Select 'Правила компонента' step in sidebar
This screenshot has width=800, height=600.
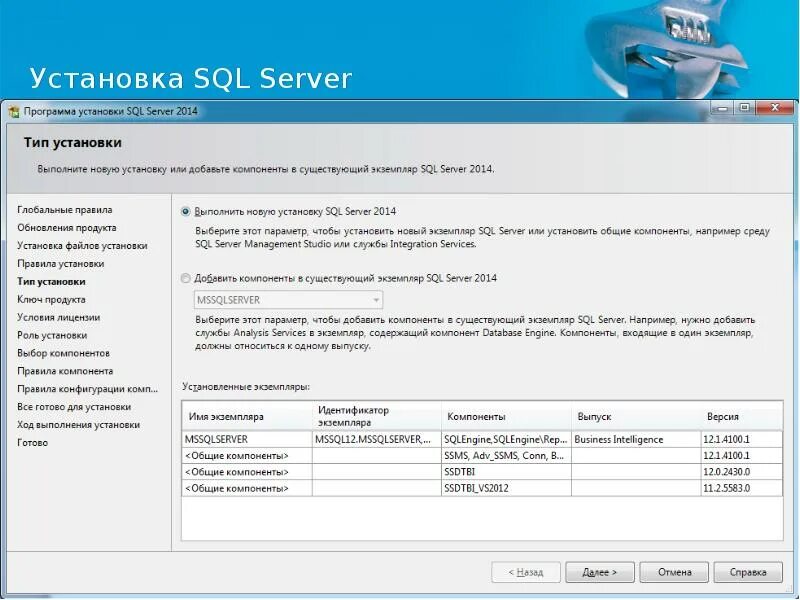pos(65,371)
